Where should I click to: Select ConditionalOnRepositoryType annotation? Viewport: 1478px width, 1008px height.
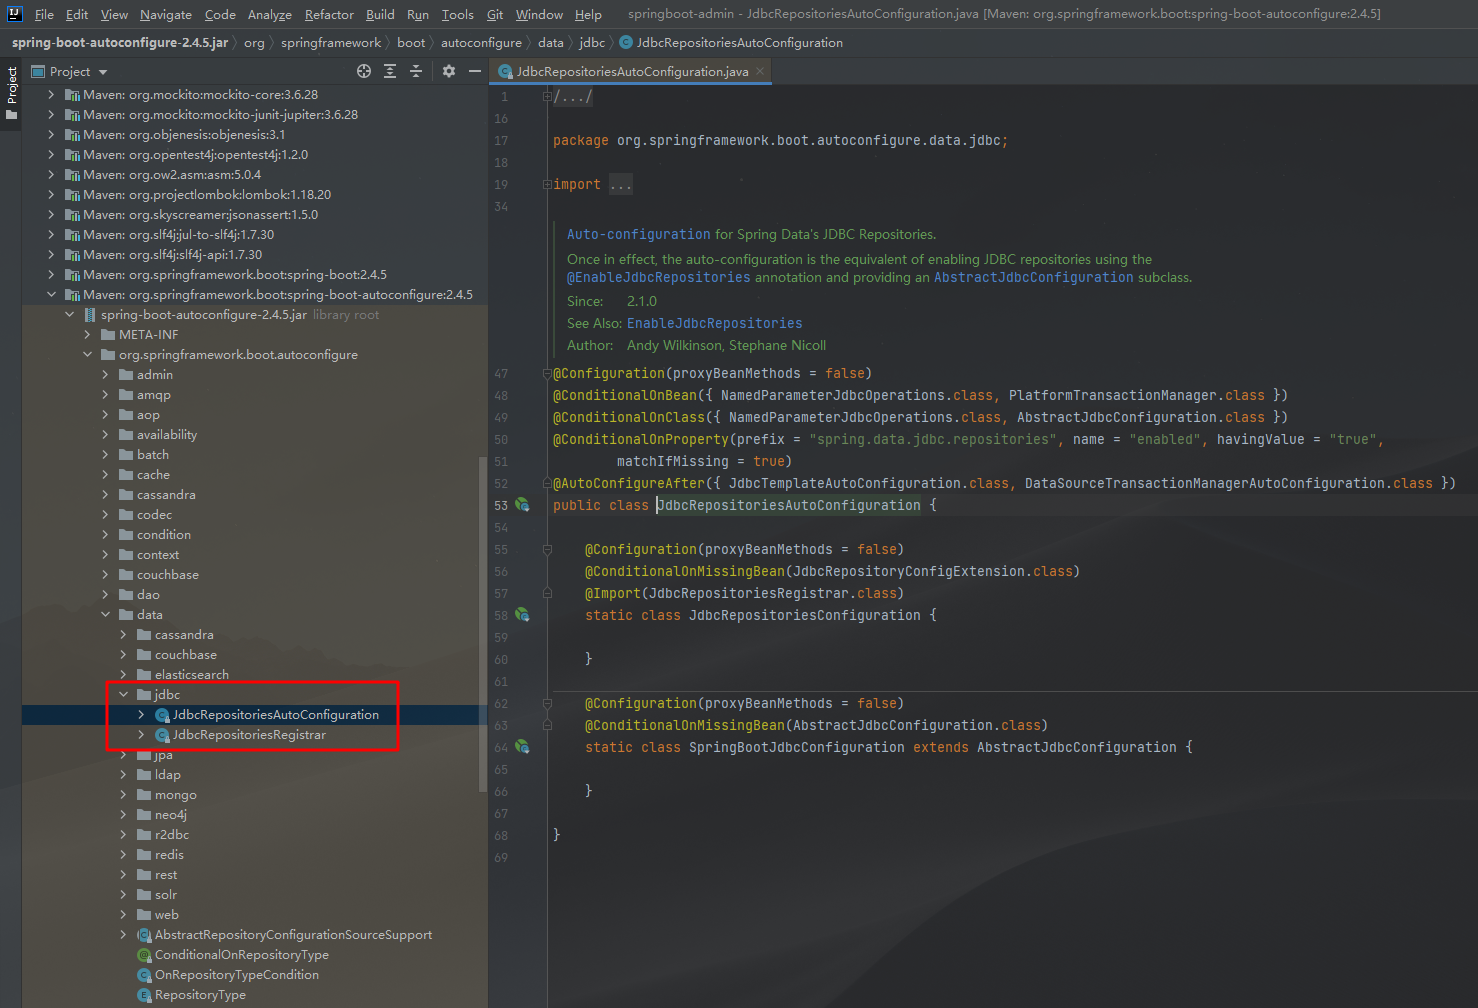point(241,955)
